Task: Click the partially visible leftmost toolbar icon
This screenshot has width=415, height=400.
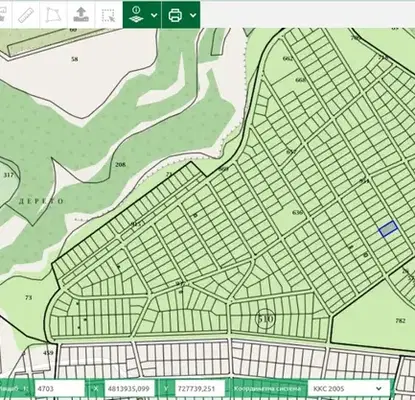Action: tap(3, 15)
